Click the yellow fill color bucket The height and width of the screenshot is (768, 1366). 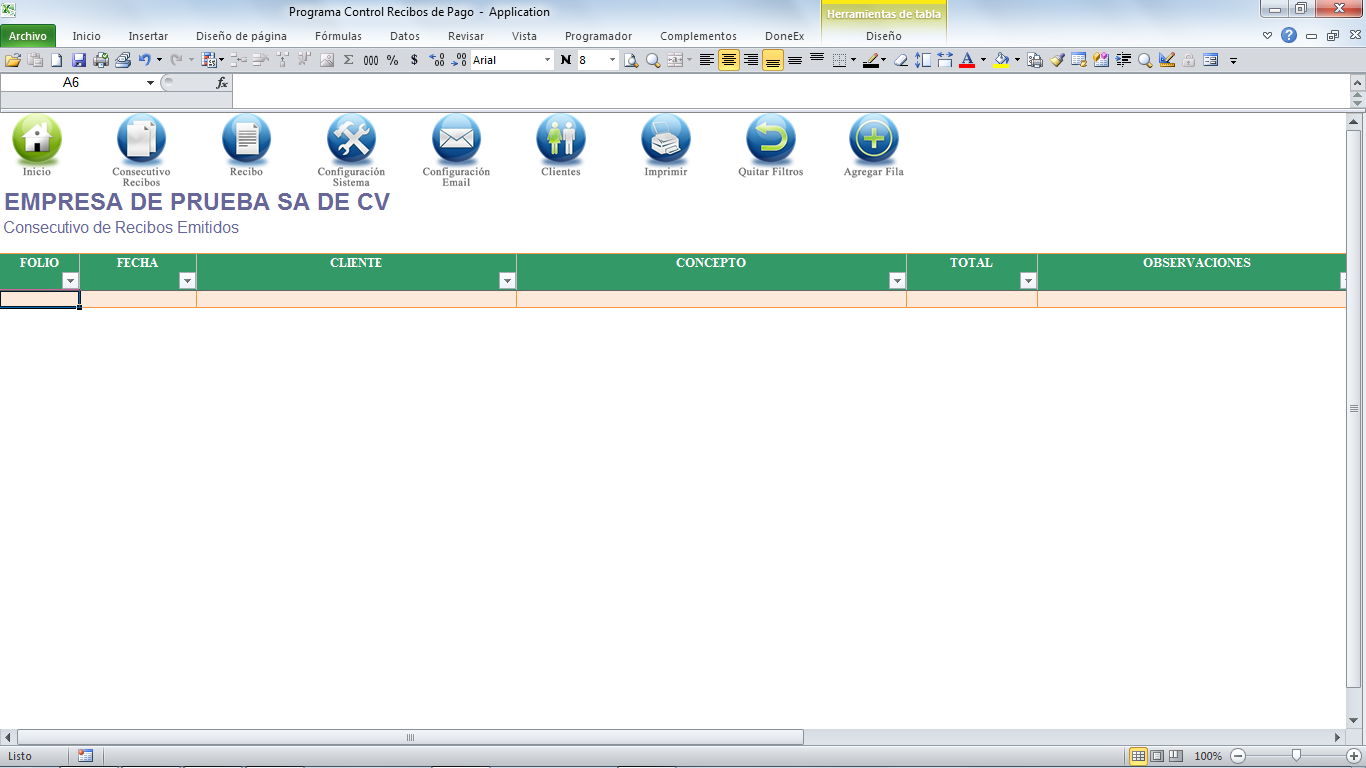pyautogui.click(x=1001, y=60)
